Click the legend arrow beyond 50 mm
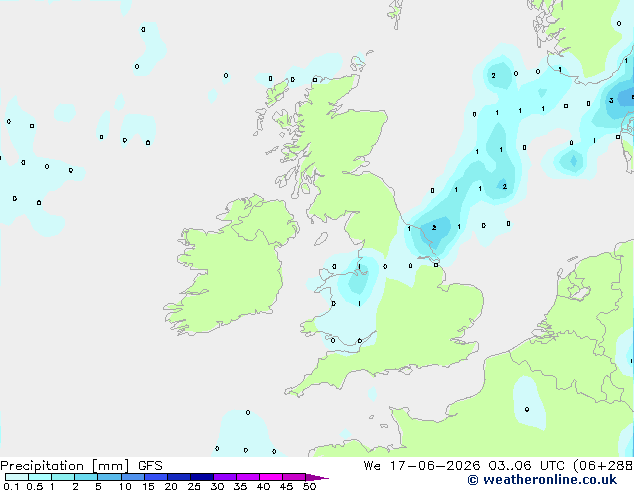This screenshot has height=490, width=634. [x=317, y=477]
